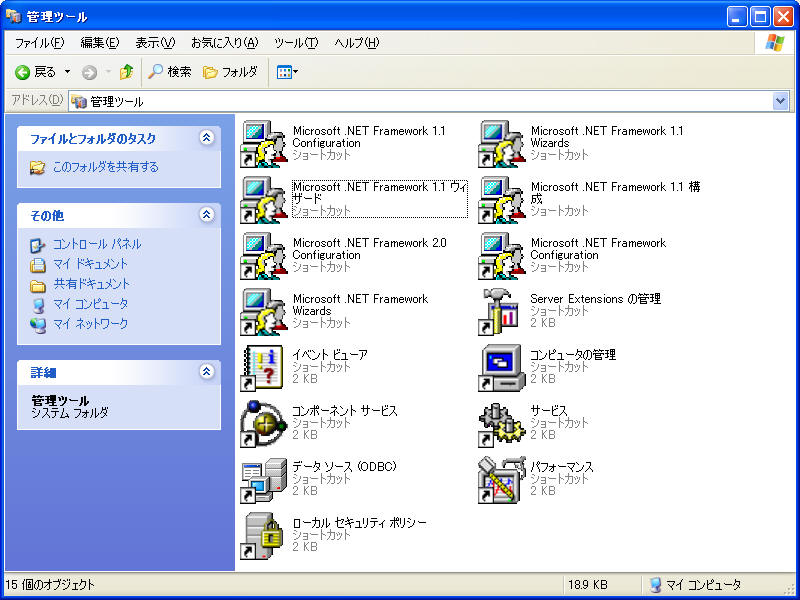Open Microsoft .NET Framework 1.1 Configuration shortcut icon

[263, 144]
